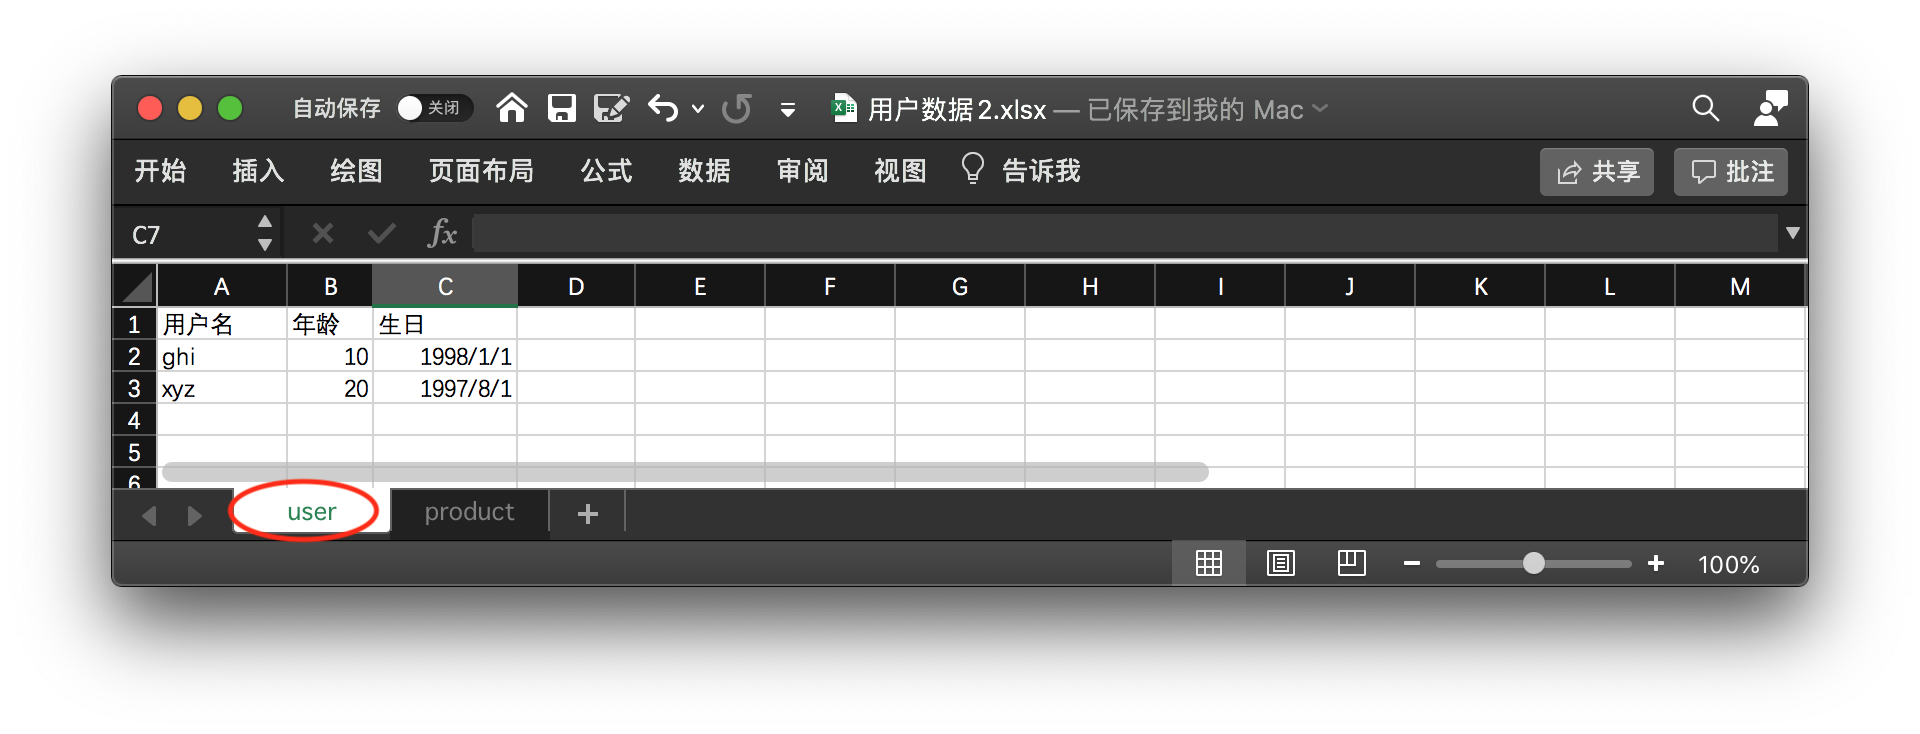
Task: Open the 公式 ribbon tab
Action: pyautogui.click(x=606, y=171)
